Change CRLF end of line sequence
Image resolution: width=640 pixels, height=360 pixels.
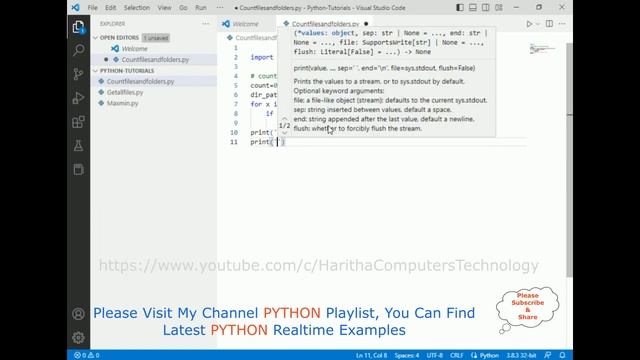457,355
